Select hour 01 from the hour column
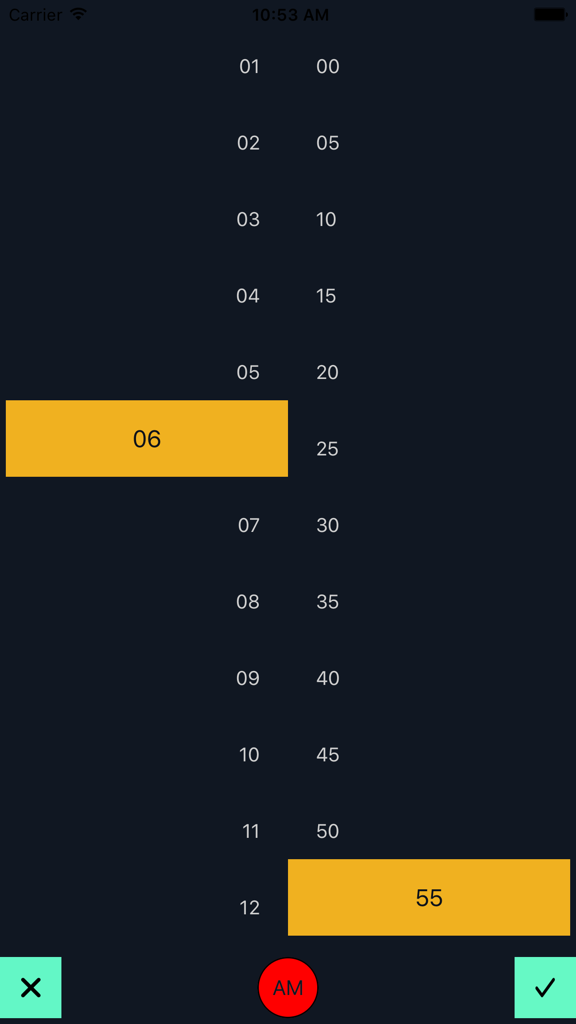576x1024 pixels. pyautogui.click(x=249, y=67)
